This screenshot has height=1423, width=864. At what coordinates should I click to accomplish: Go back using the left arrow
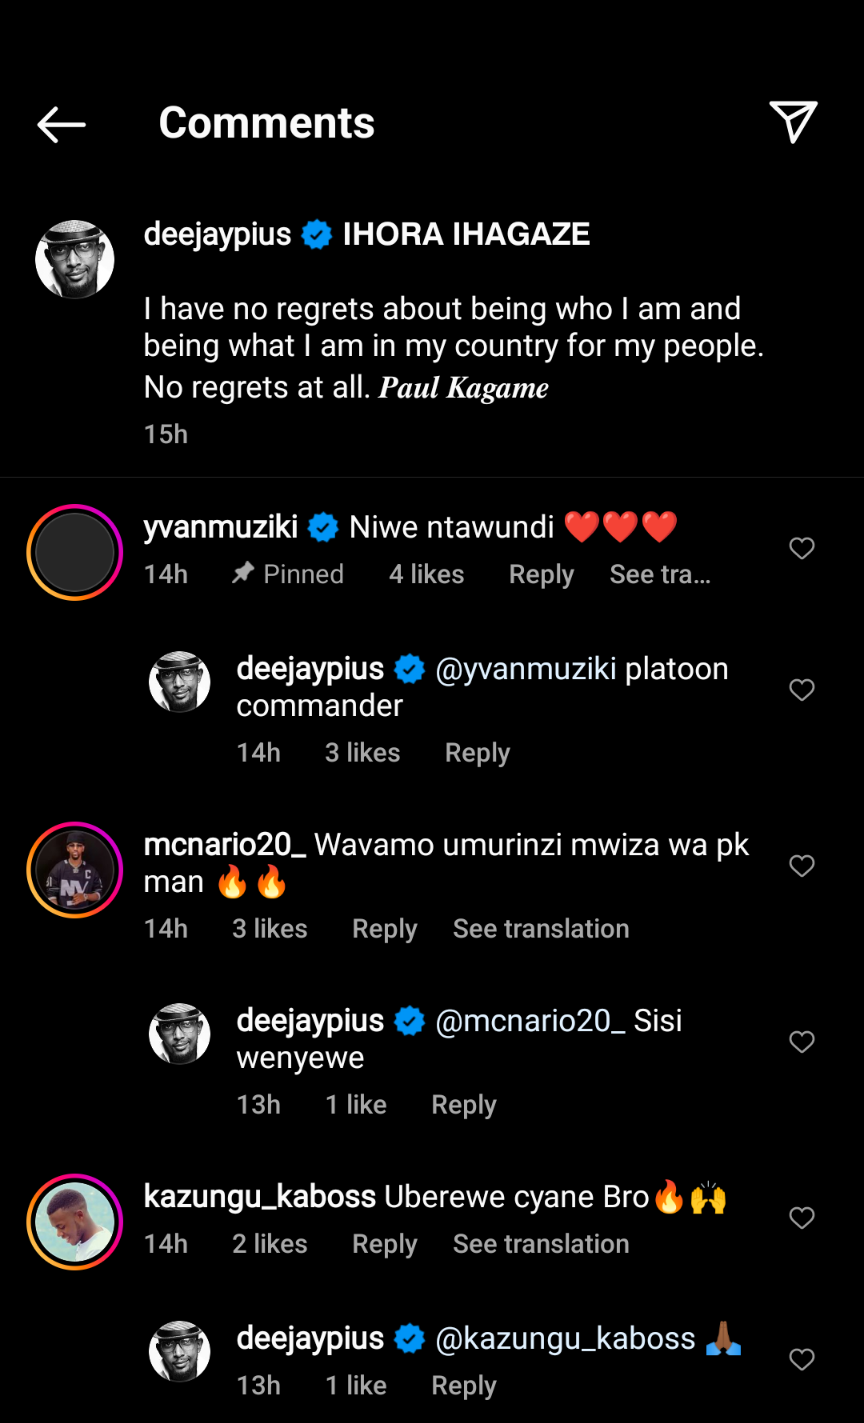(62, 124)
